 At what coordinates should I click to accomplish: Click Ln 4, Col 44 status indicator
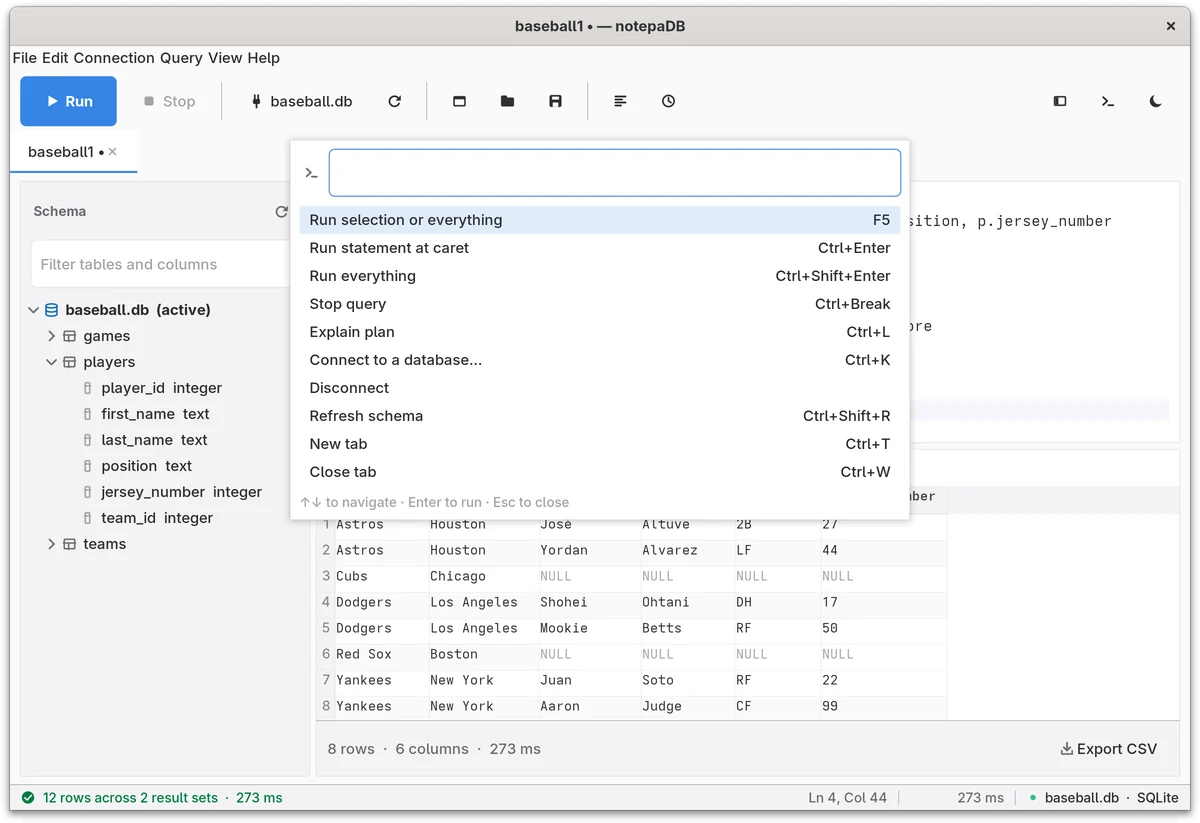[848, 798]
